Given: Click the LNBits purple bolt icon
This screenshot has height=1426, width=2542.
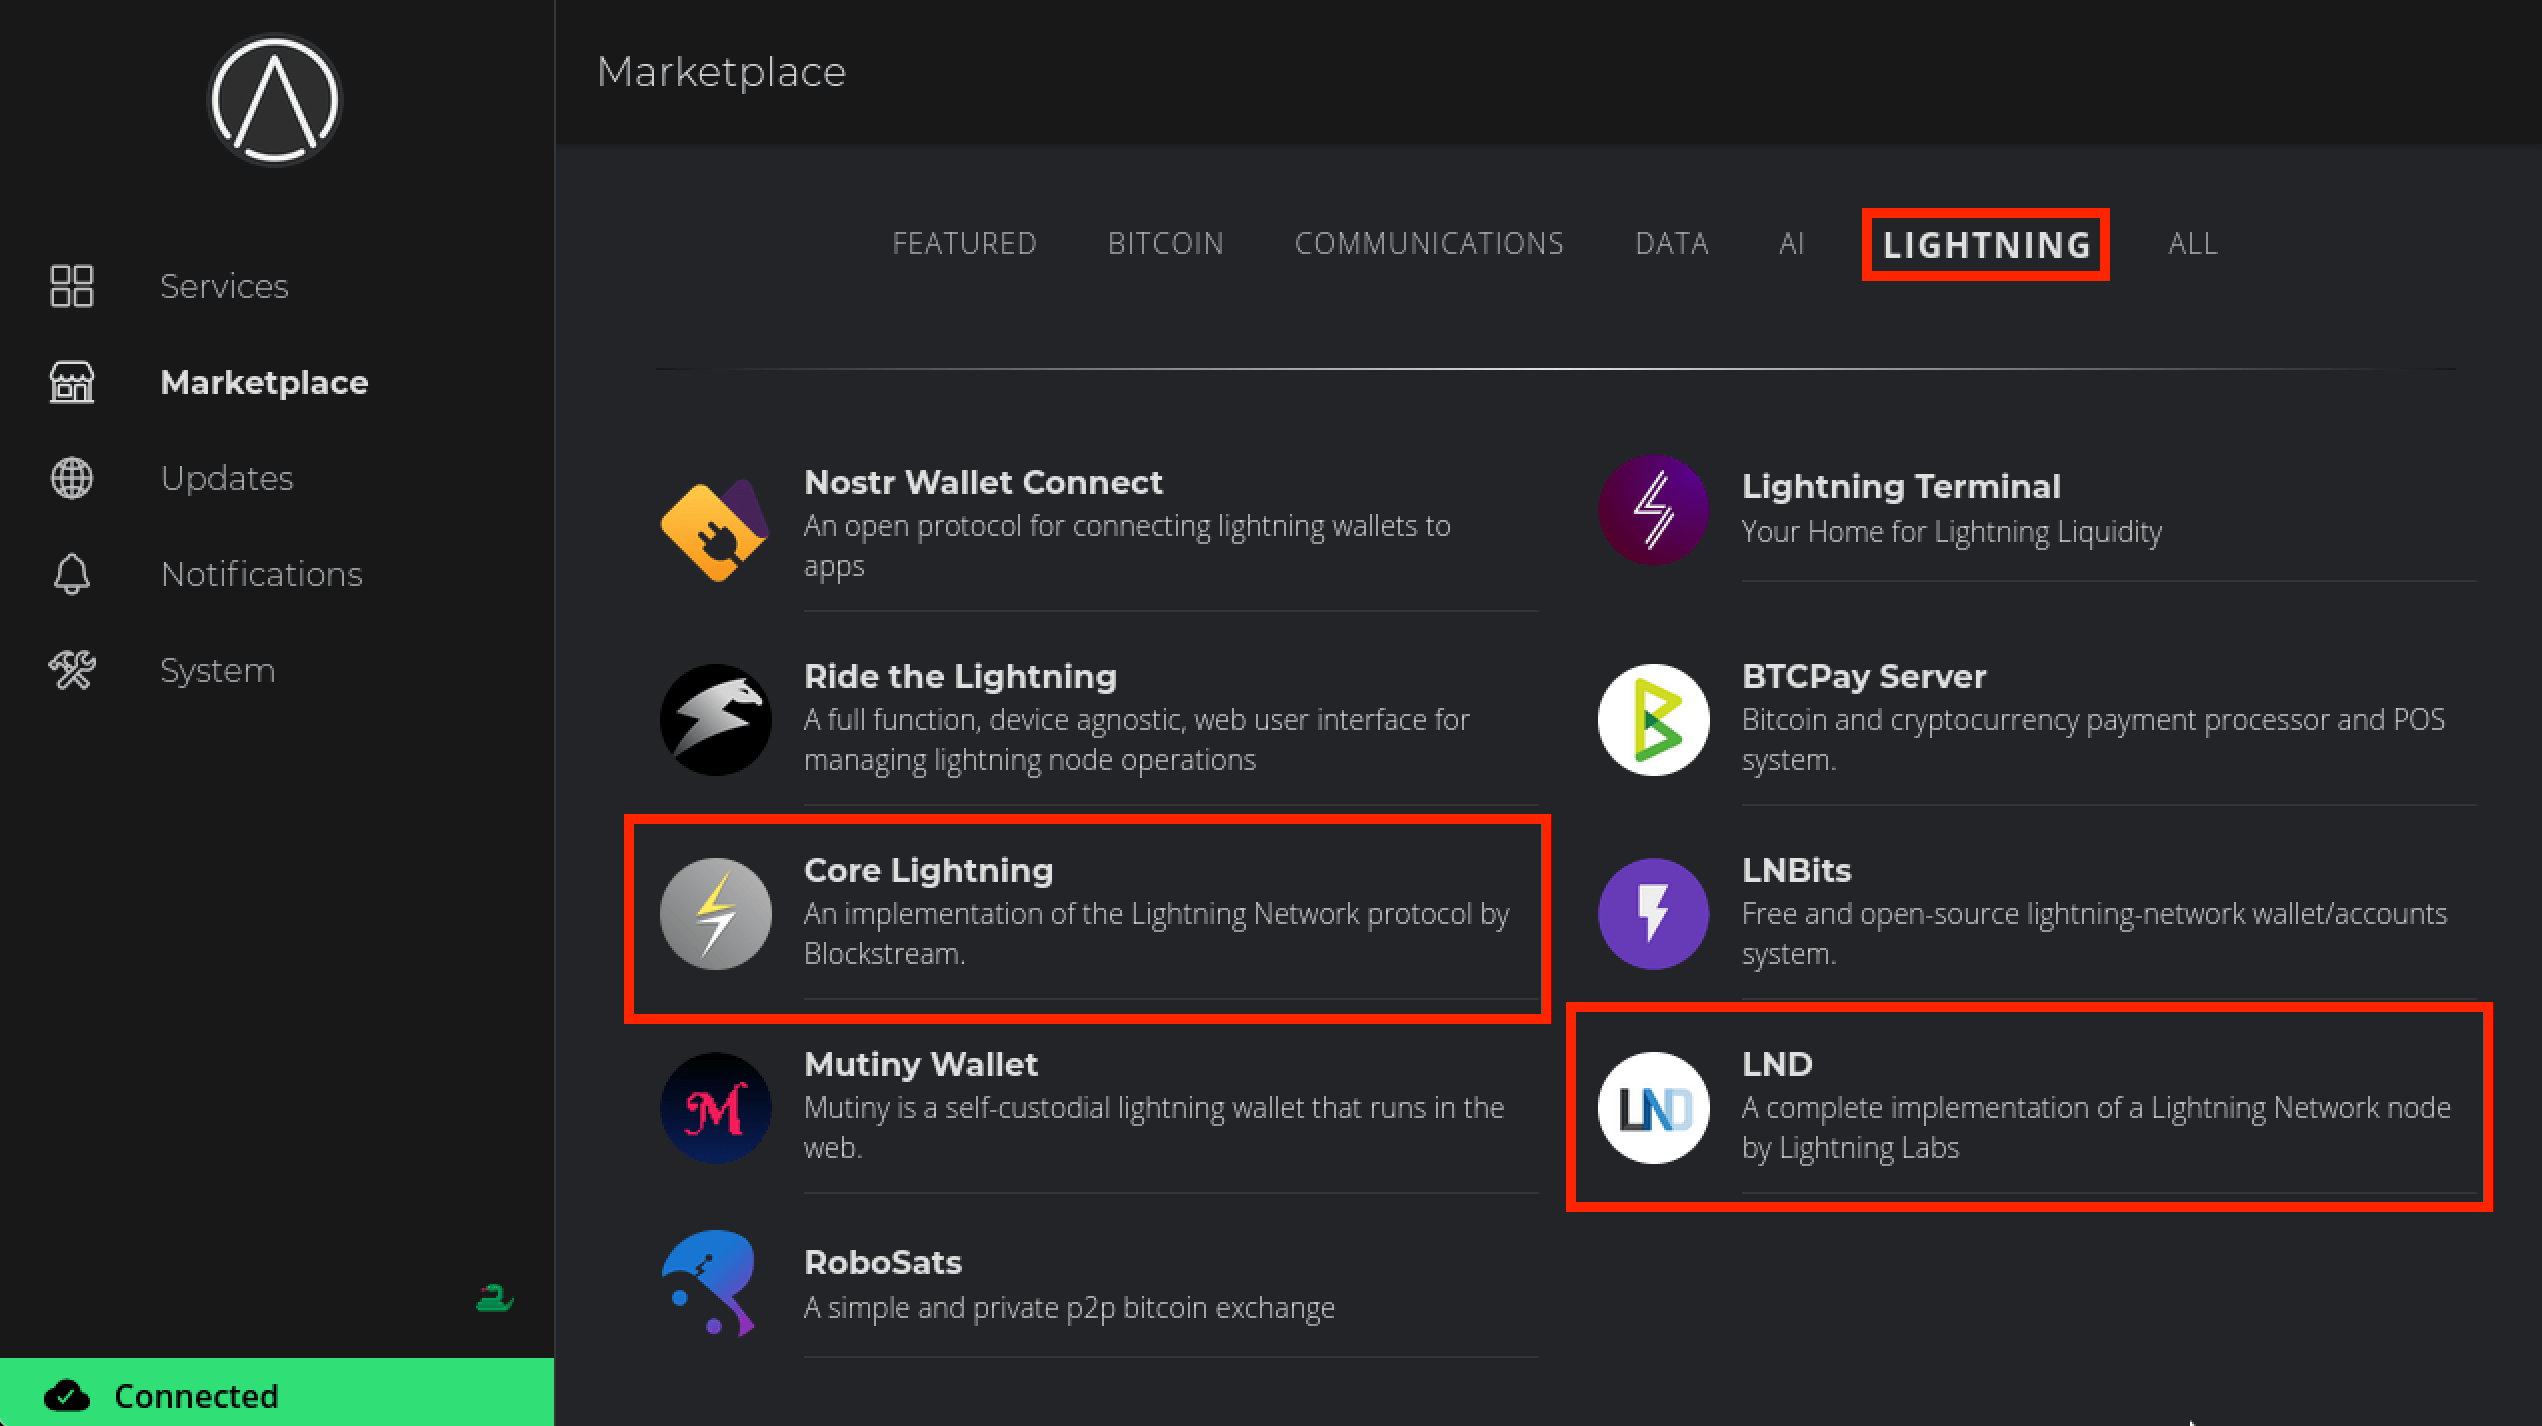Looking at the screenshot, I should [x=1653, y=914].
